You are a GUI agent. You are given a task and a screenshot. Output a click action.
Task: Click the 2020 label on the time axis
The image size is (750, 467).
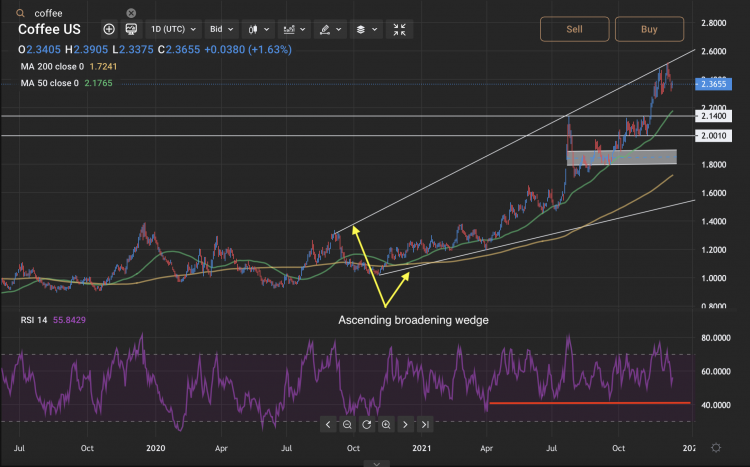[155, 448]
